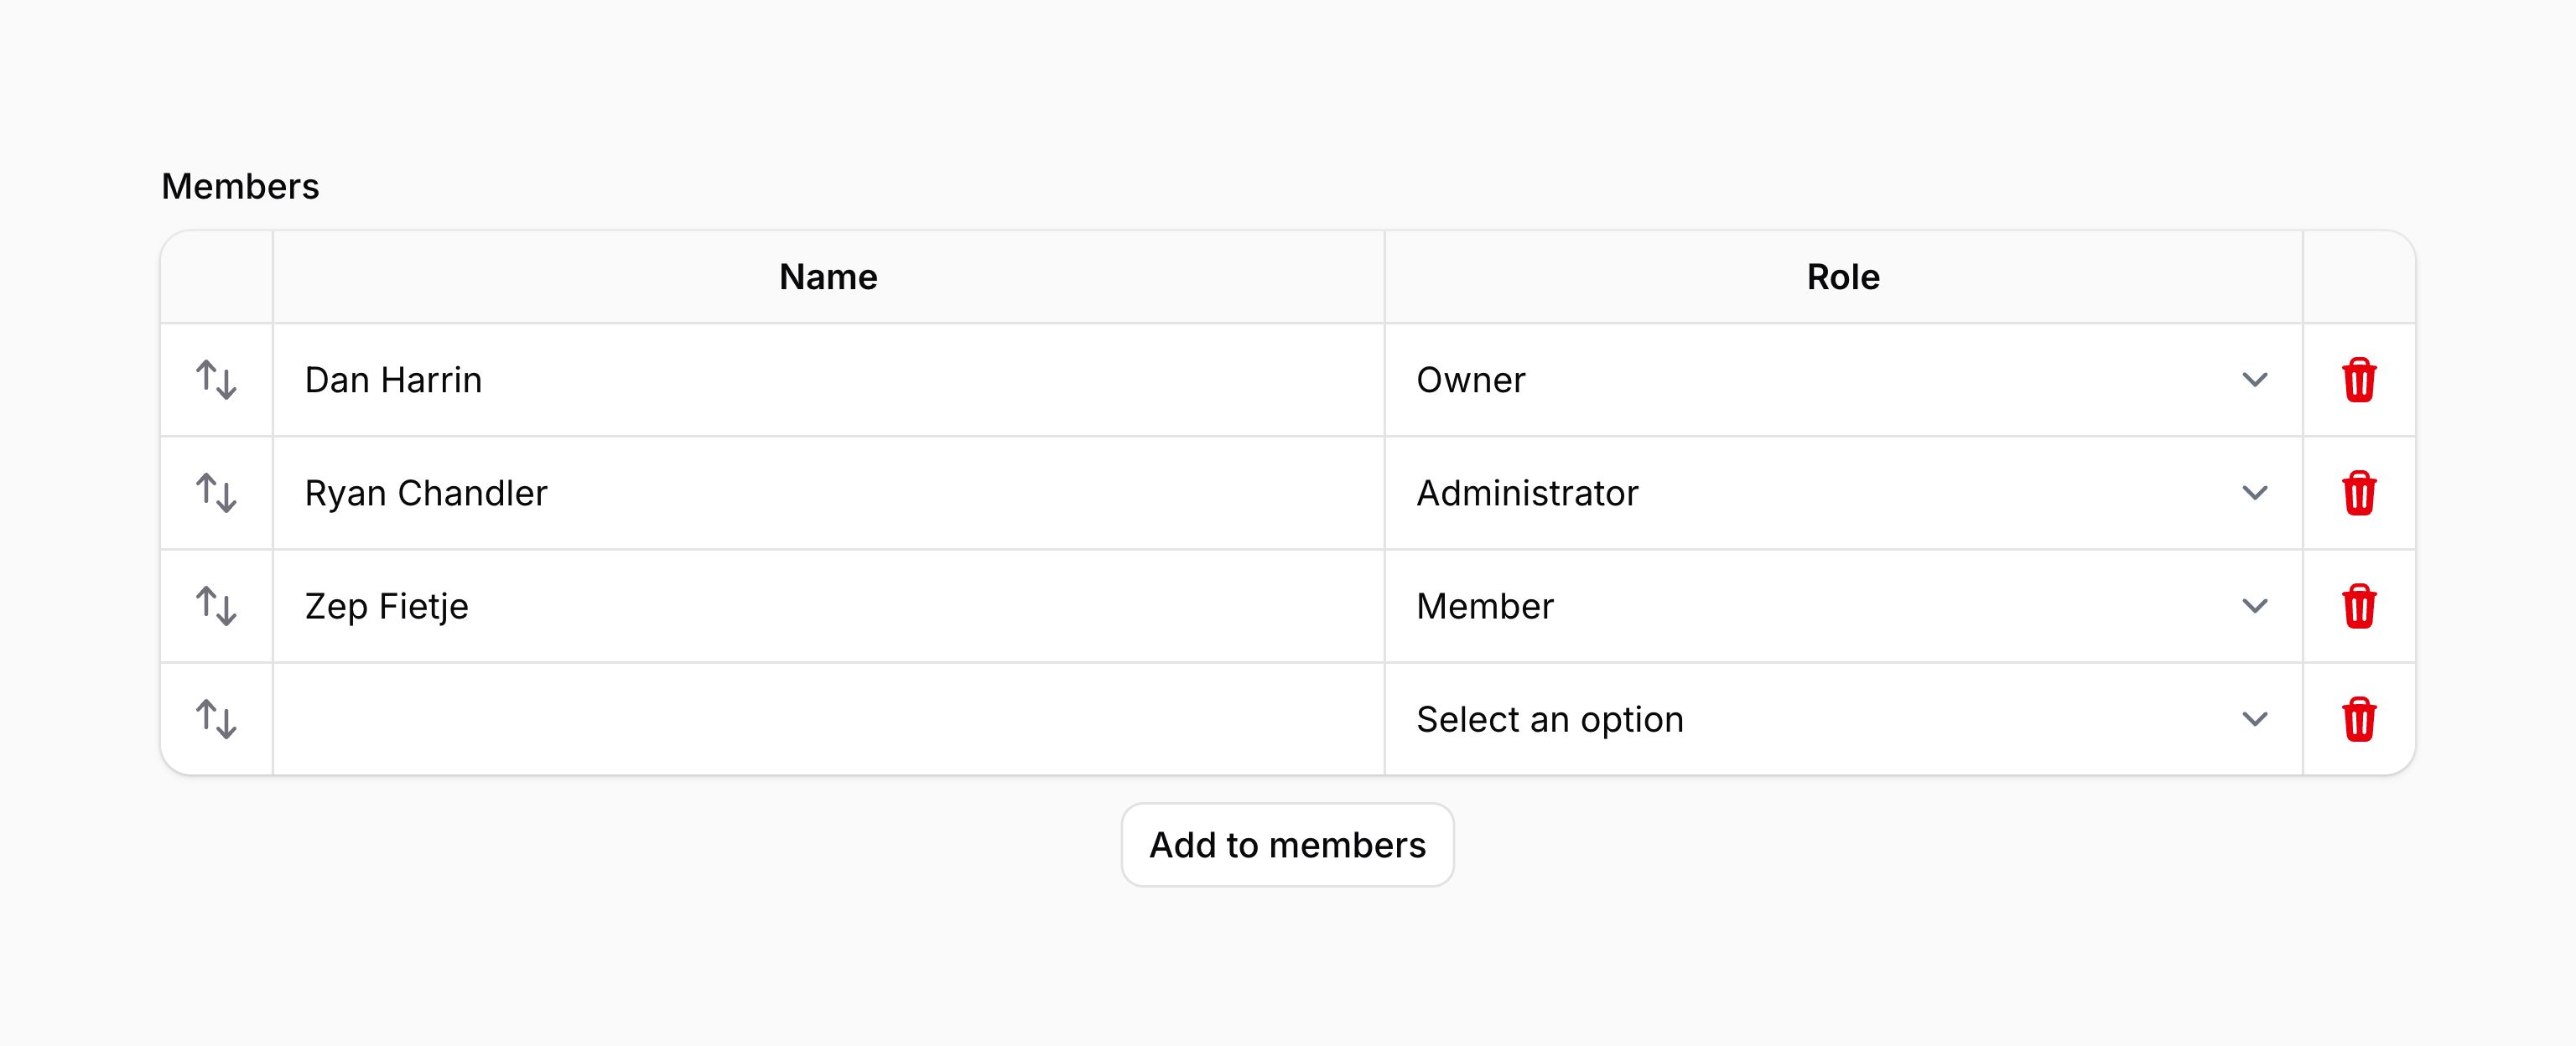Click the Members section label

(240, 187)
